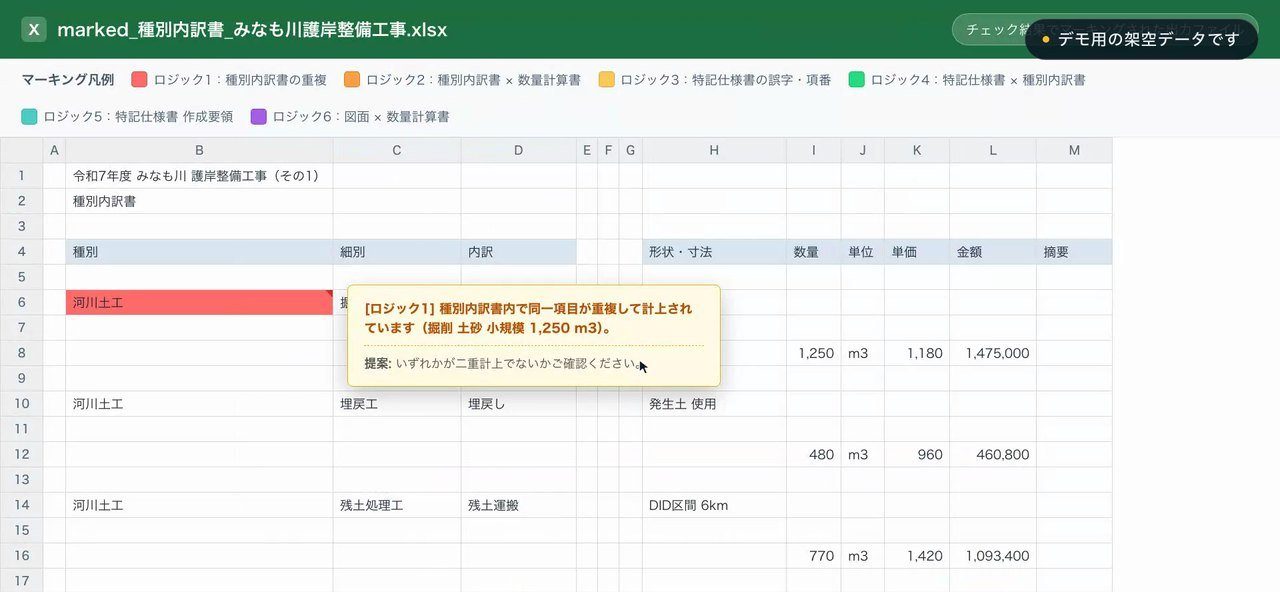Click the 河川土工 cell in row 14
Screen dimensions: 1280x592
click(x=199, y=505)
